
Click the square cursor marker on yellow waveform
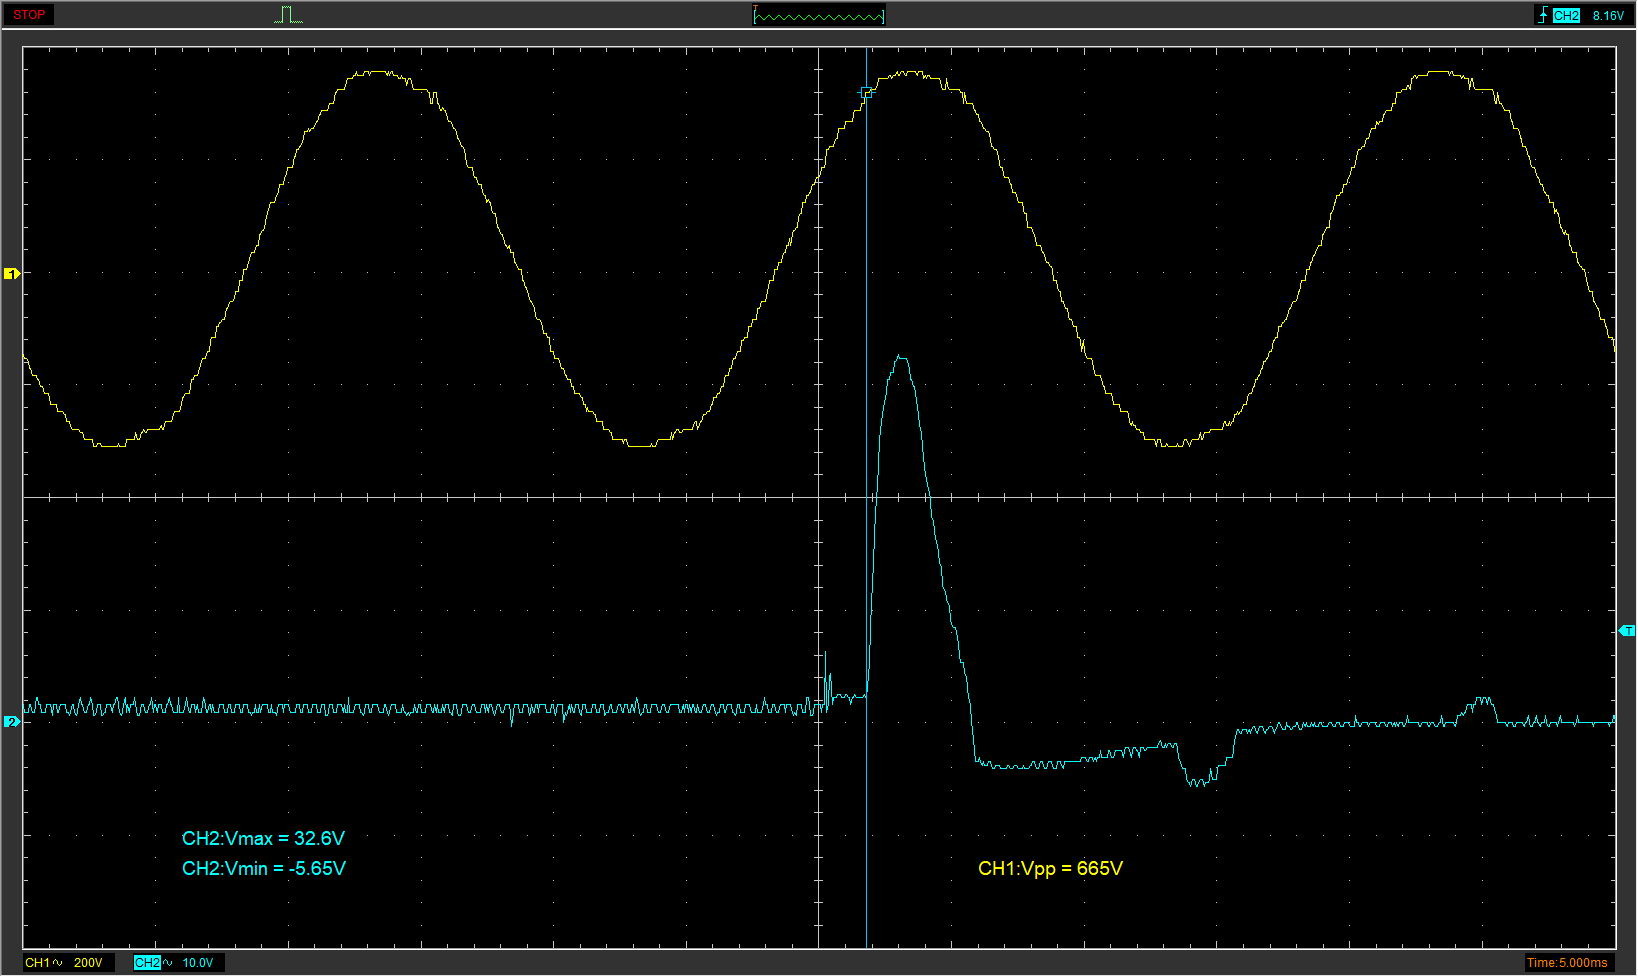pyautogui.click(x=867, y=93)
